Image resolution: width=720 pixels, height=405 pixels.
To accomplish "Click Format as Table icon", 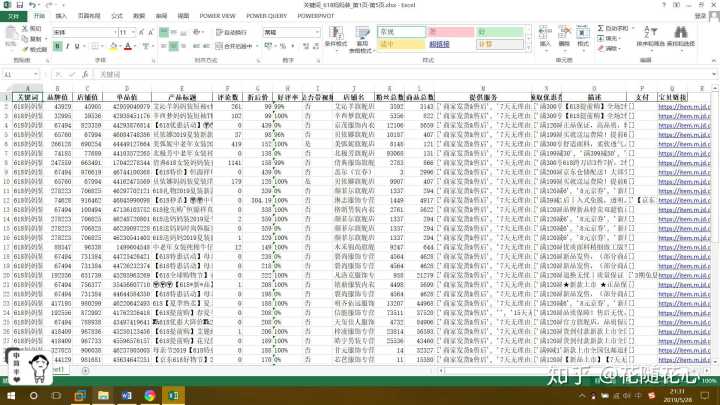I will [x=362, y=33].
